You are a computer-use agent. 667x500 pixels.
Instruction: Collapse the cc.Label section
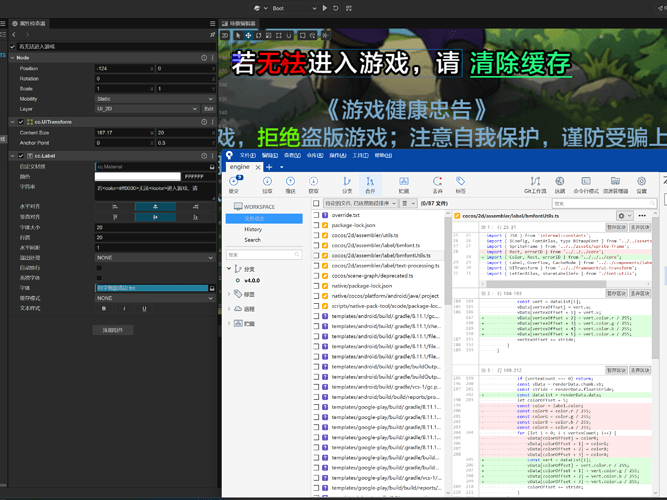pyautogui.click(x=12, y=156)
